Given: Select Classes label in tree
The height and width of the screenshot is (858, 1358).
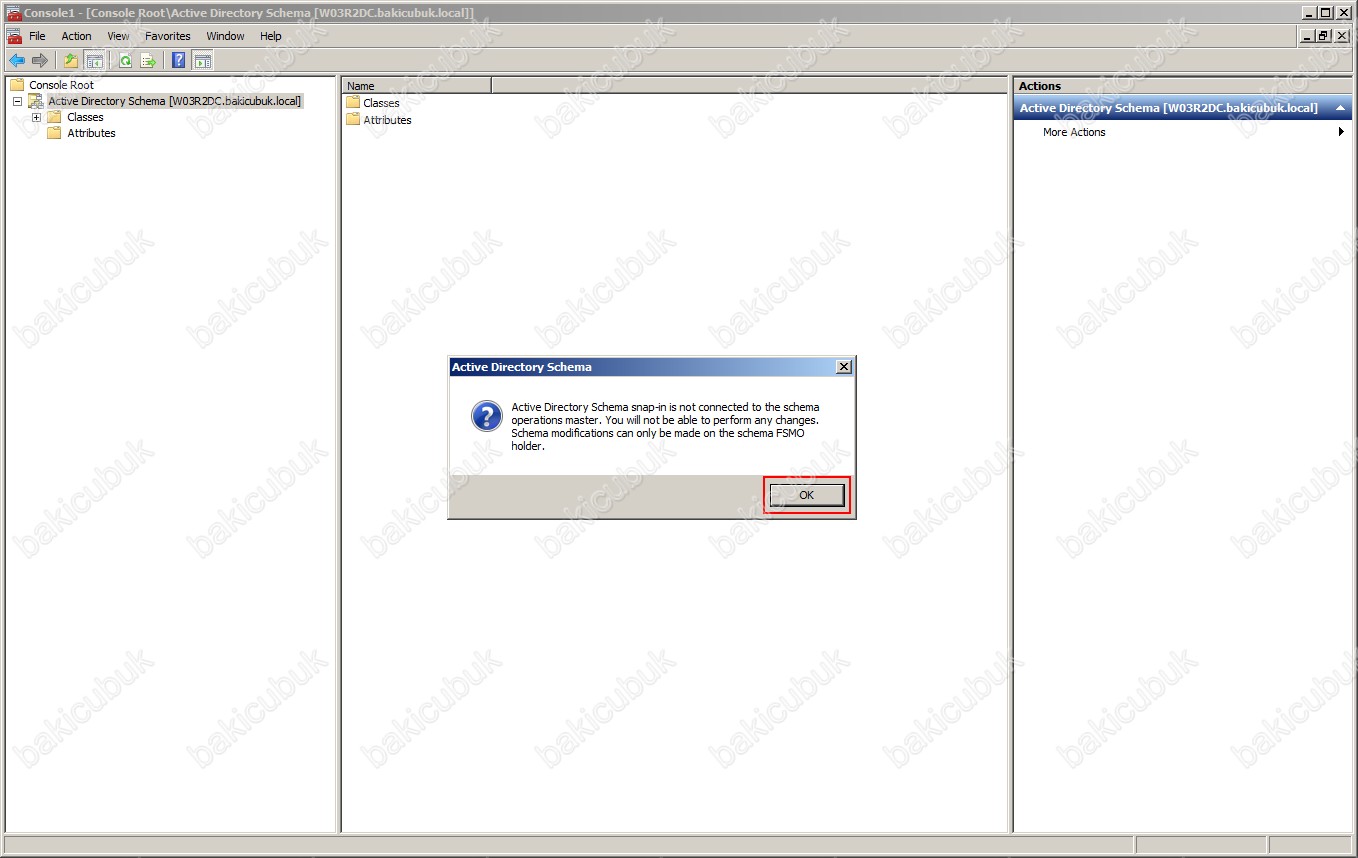Looking at the screenshot, I should tap(85, 117).
